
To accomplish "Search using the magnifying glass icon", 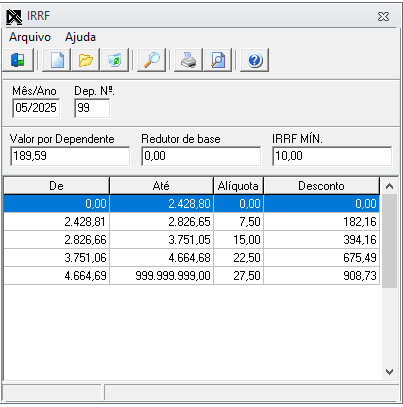I will pyautogui.click(x=152, y=60).
